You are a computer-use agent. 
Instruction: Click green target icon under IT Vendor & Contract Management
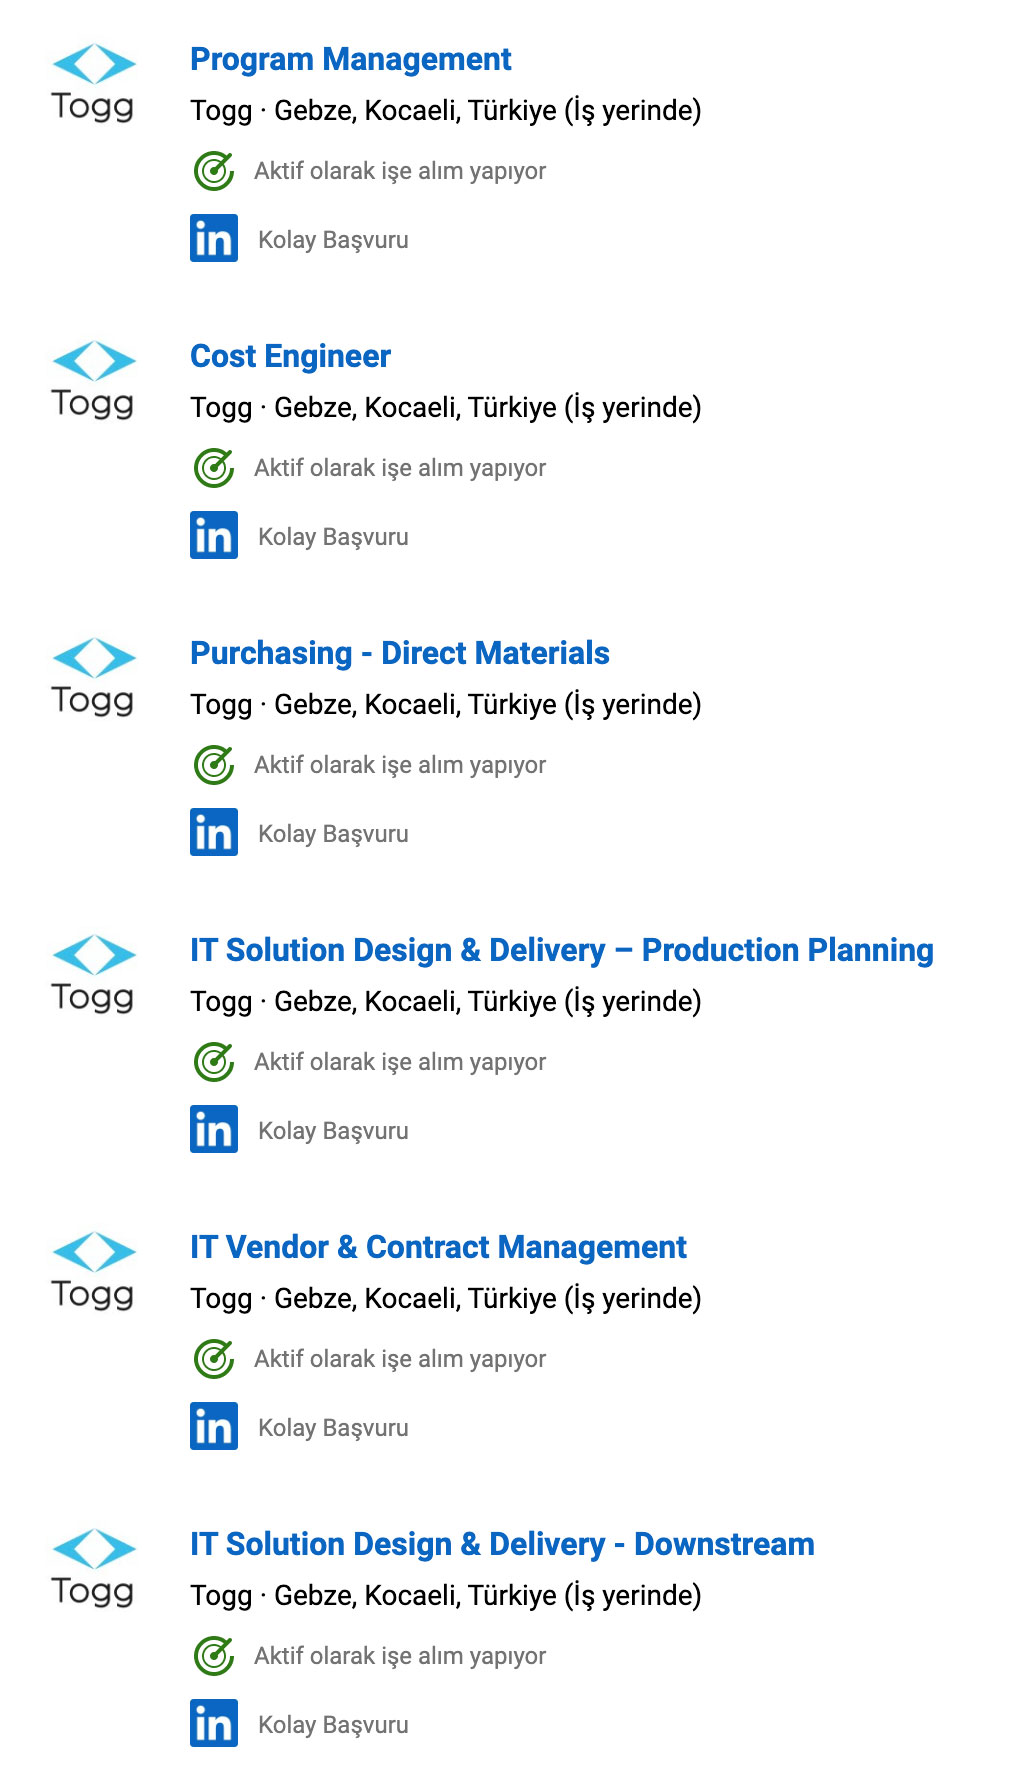point(214,1359)
